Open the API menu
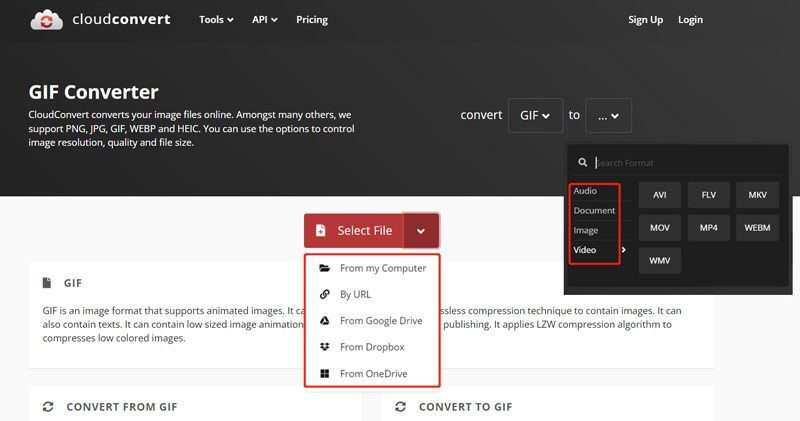800x421 pixels. (x=264, y=19)
